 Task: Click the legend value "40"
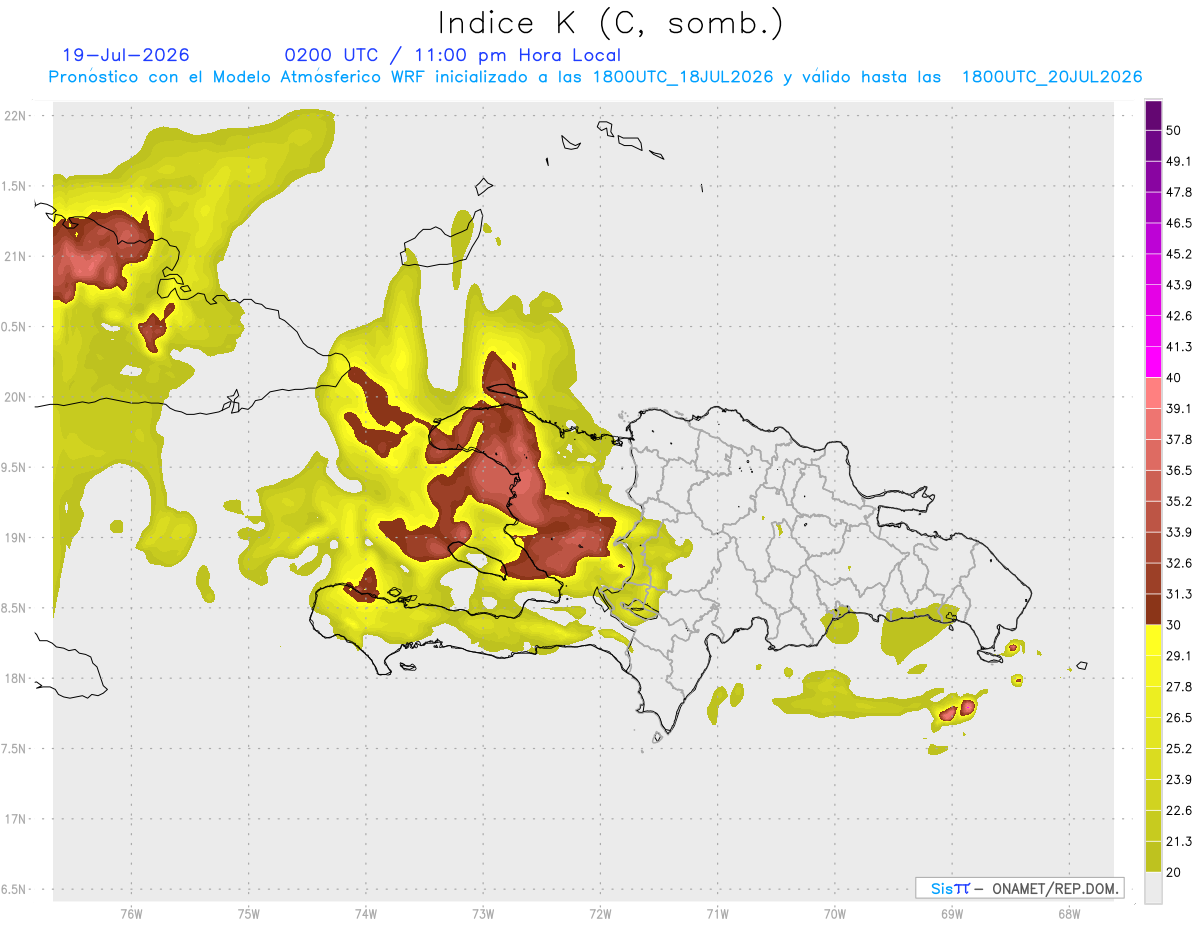(x=1173, y=378)
